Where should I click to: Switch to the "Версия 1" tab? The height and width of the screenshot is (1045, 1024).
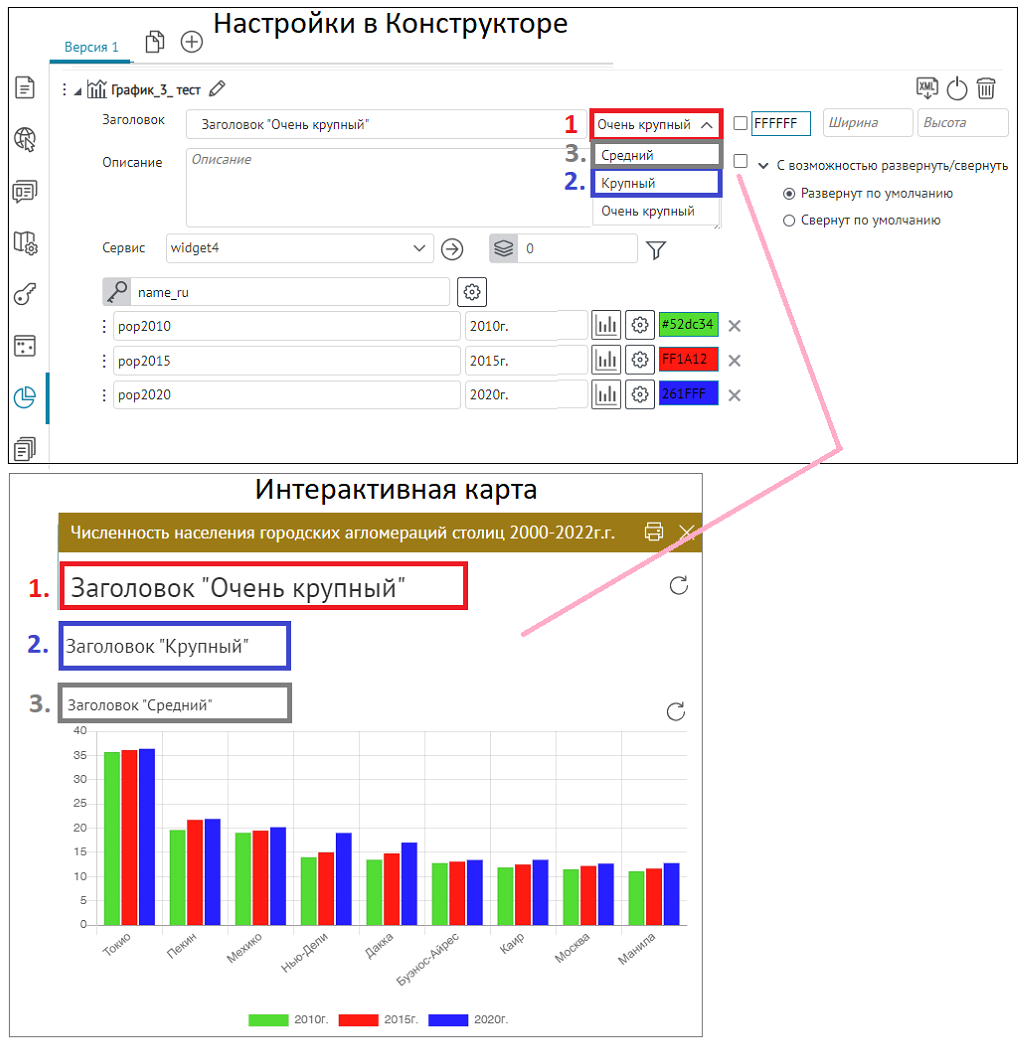[x=91, y=47]
